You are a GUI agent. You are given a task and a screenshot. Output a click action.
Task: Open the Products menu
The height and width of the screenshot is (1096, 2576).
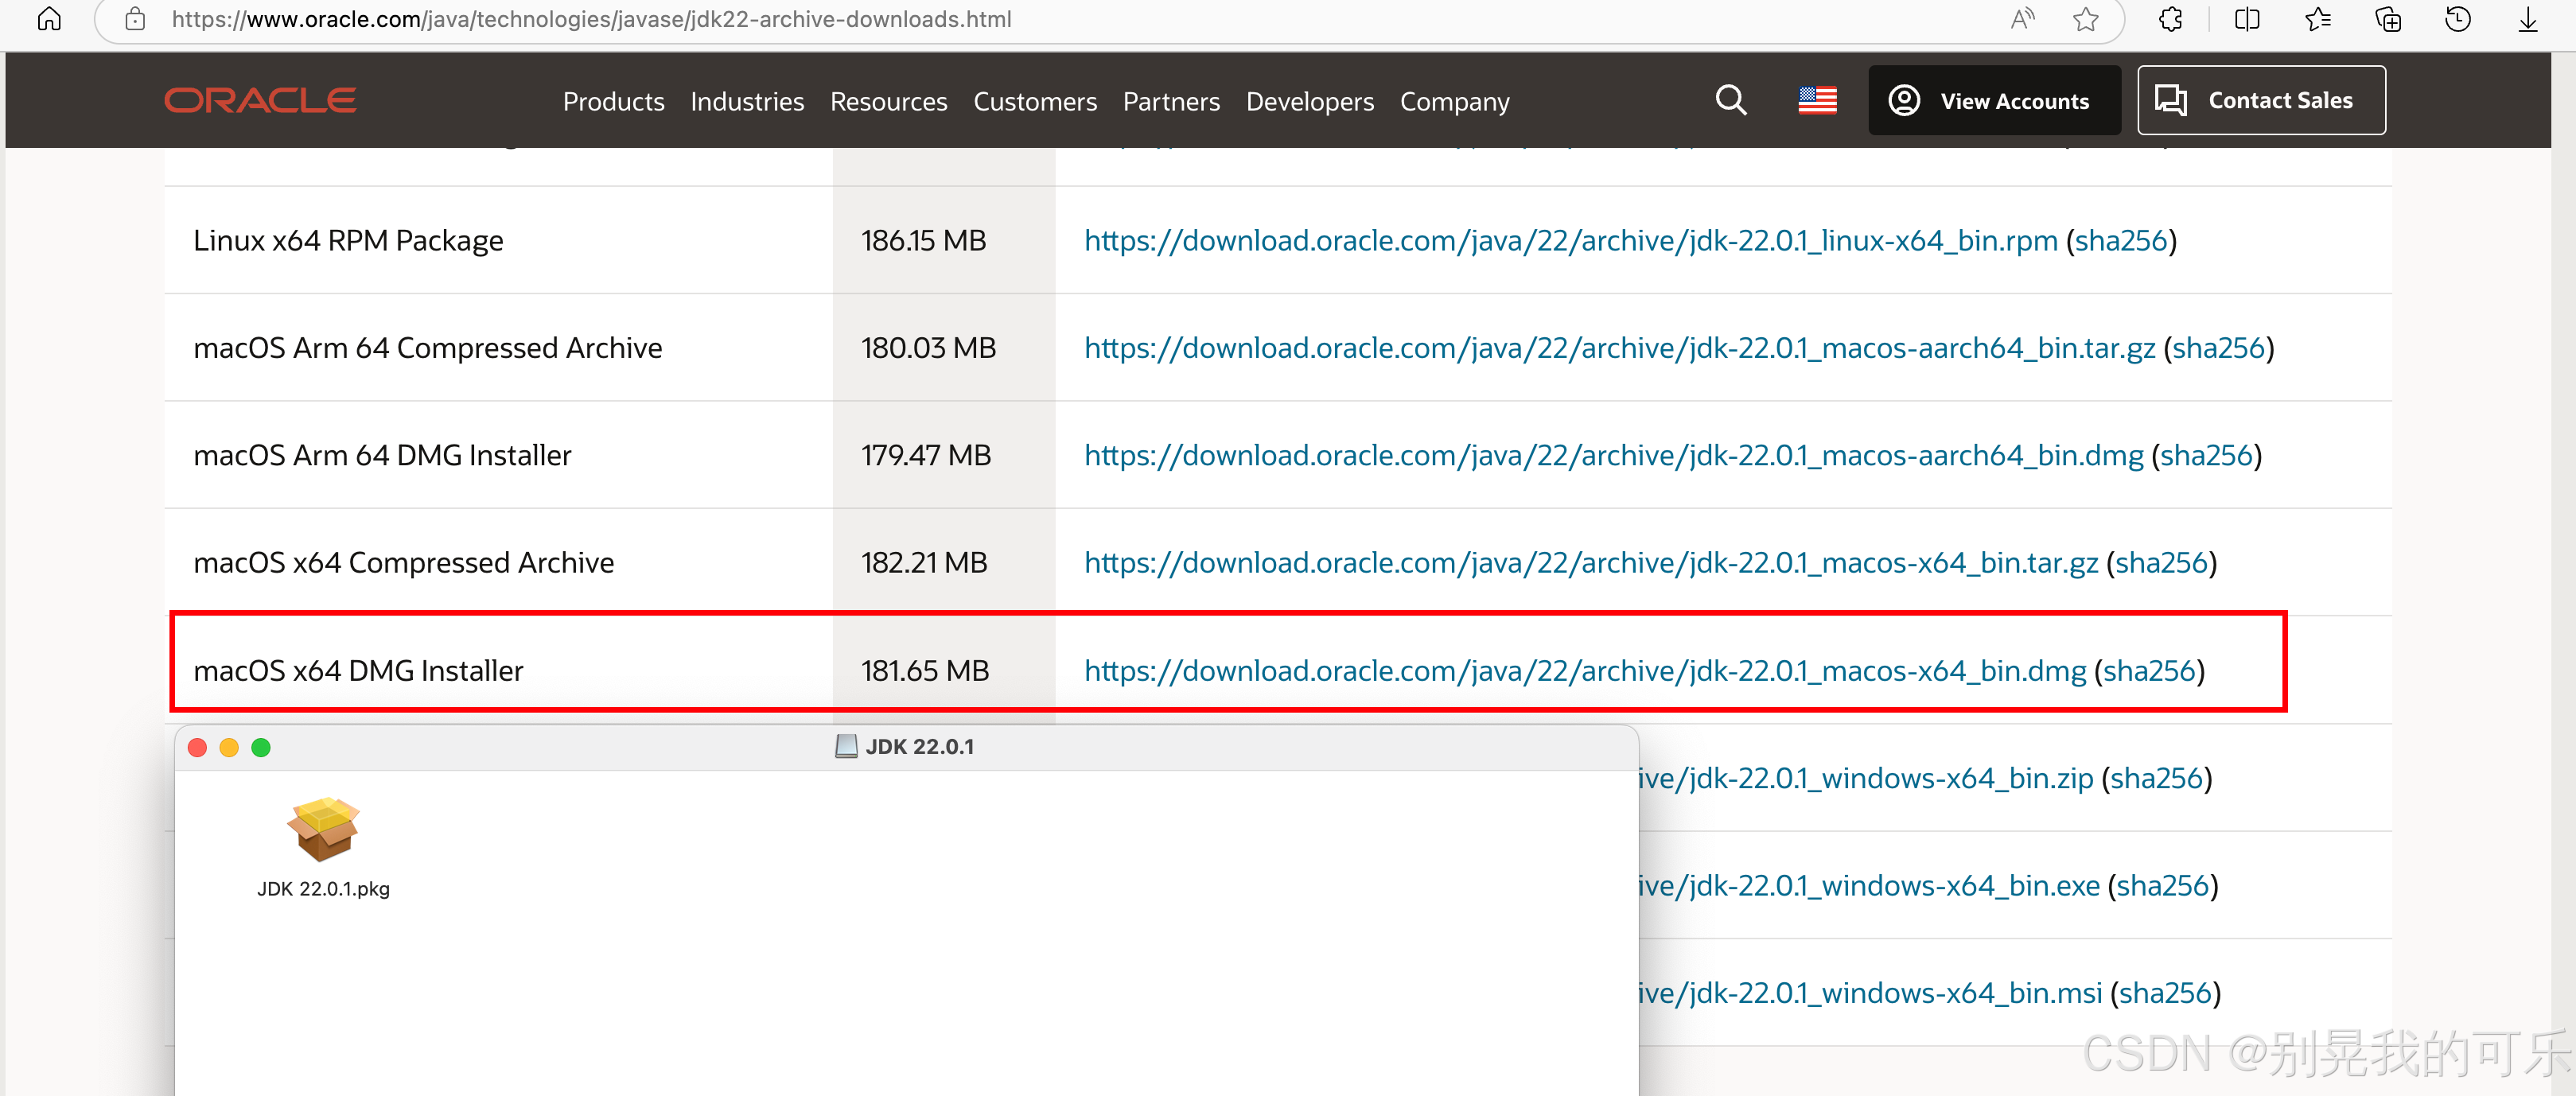tap(613, 101)
